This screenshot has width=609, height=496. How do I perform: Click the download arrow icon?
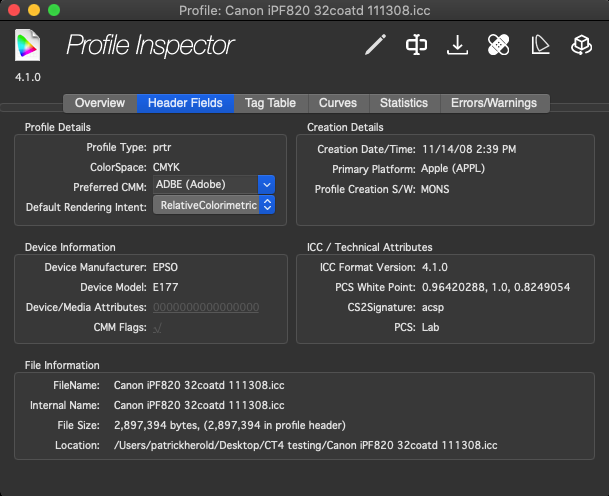point(458,45)
